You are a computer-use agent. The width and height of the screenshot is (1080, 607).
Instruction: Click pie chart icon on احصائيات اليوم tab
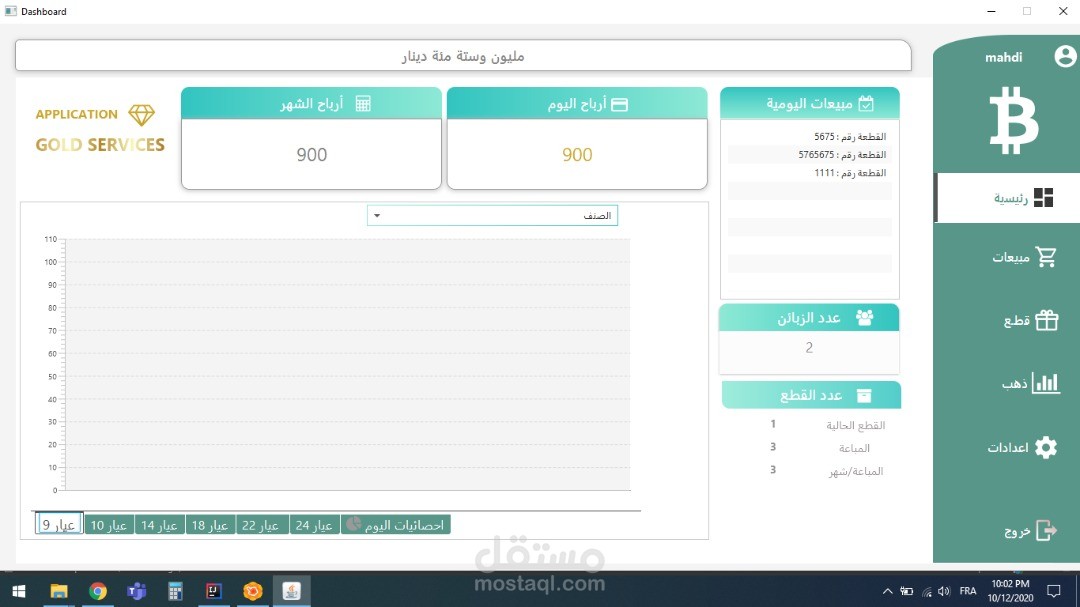tap(353, 524)
